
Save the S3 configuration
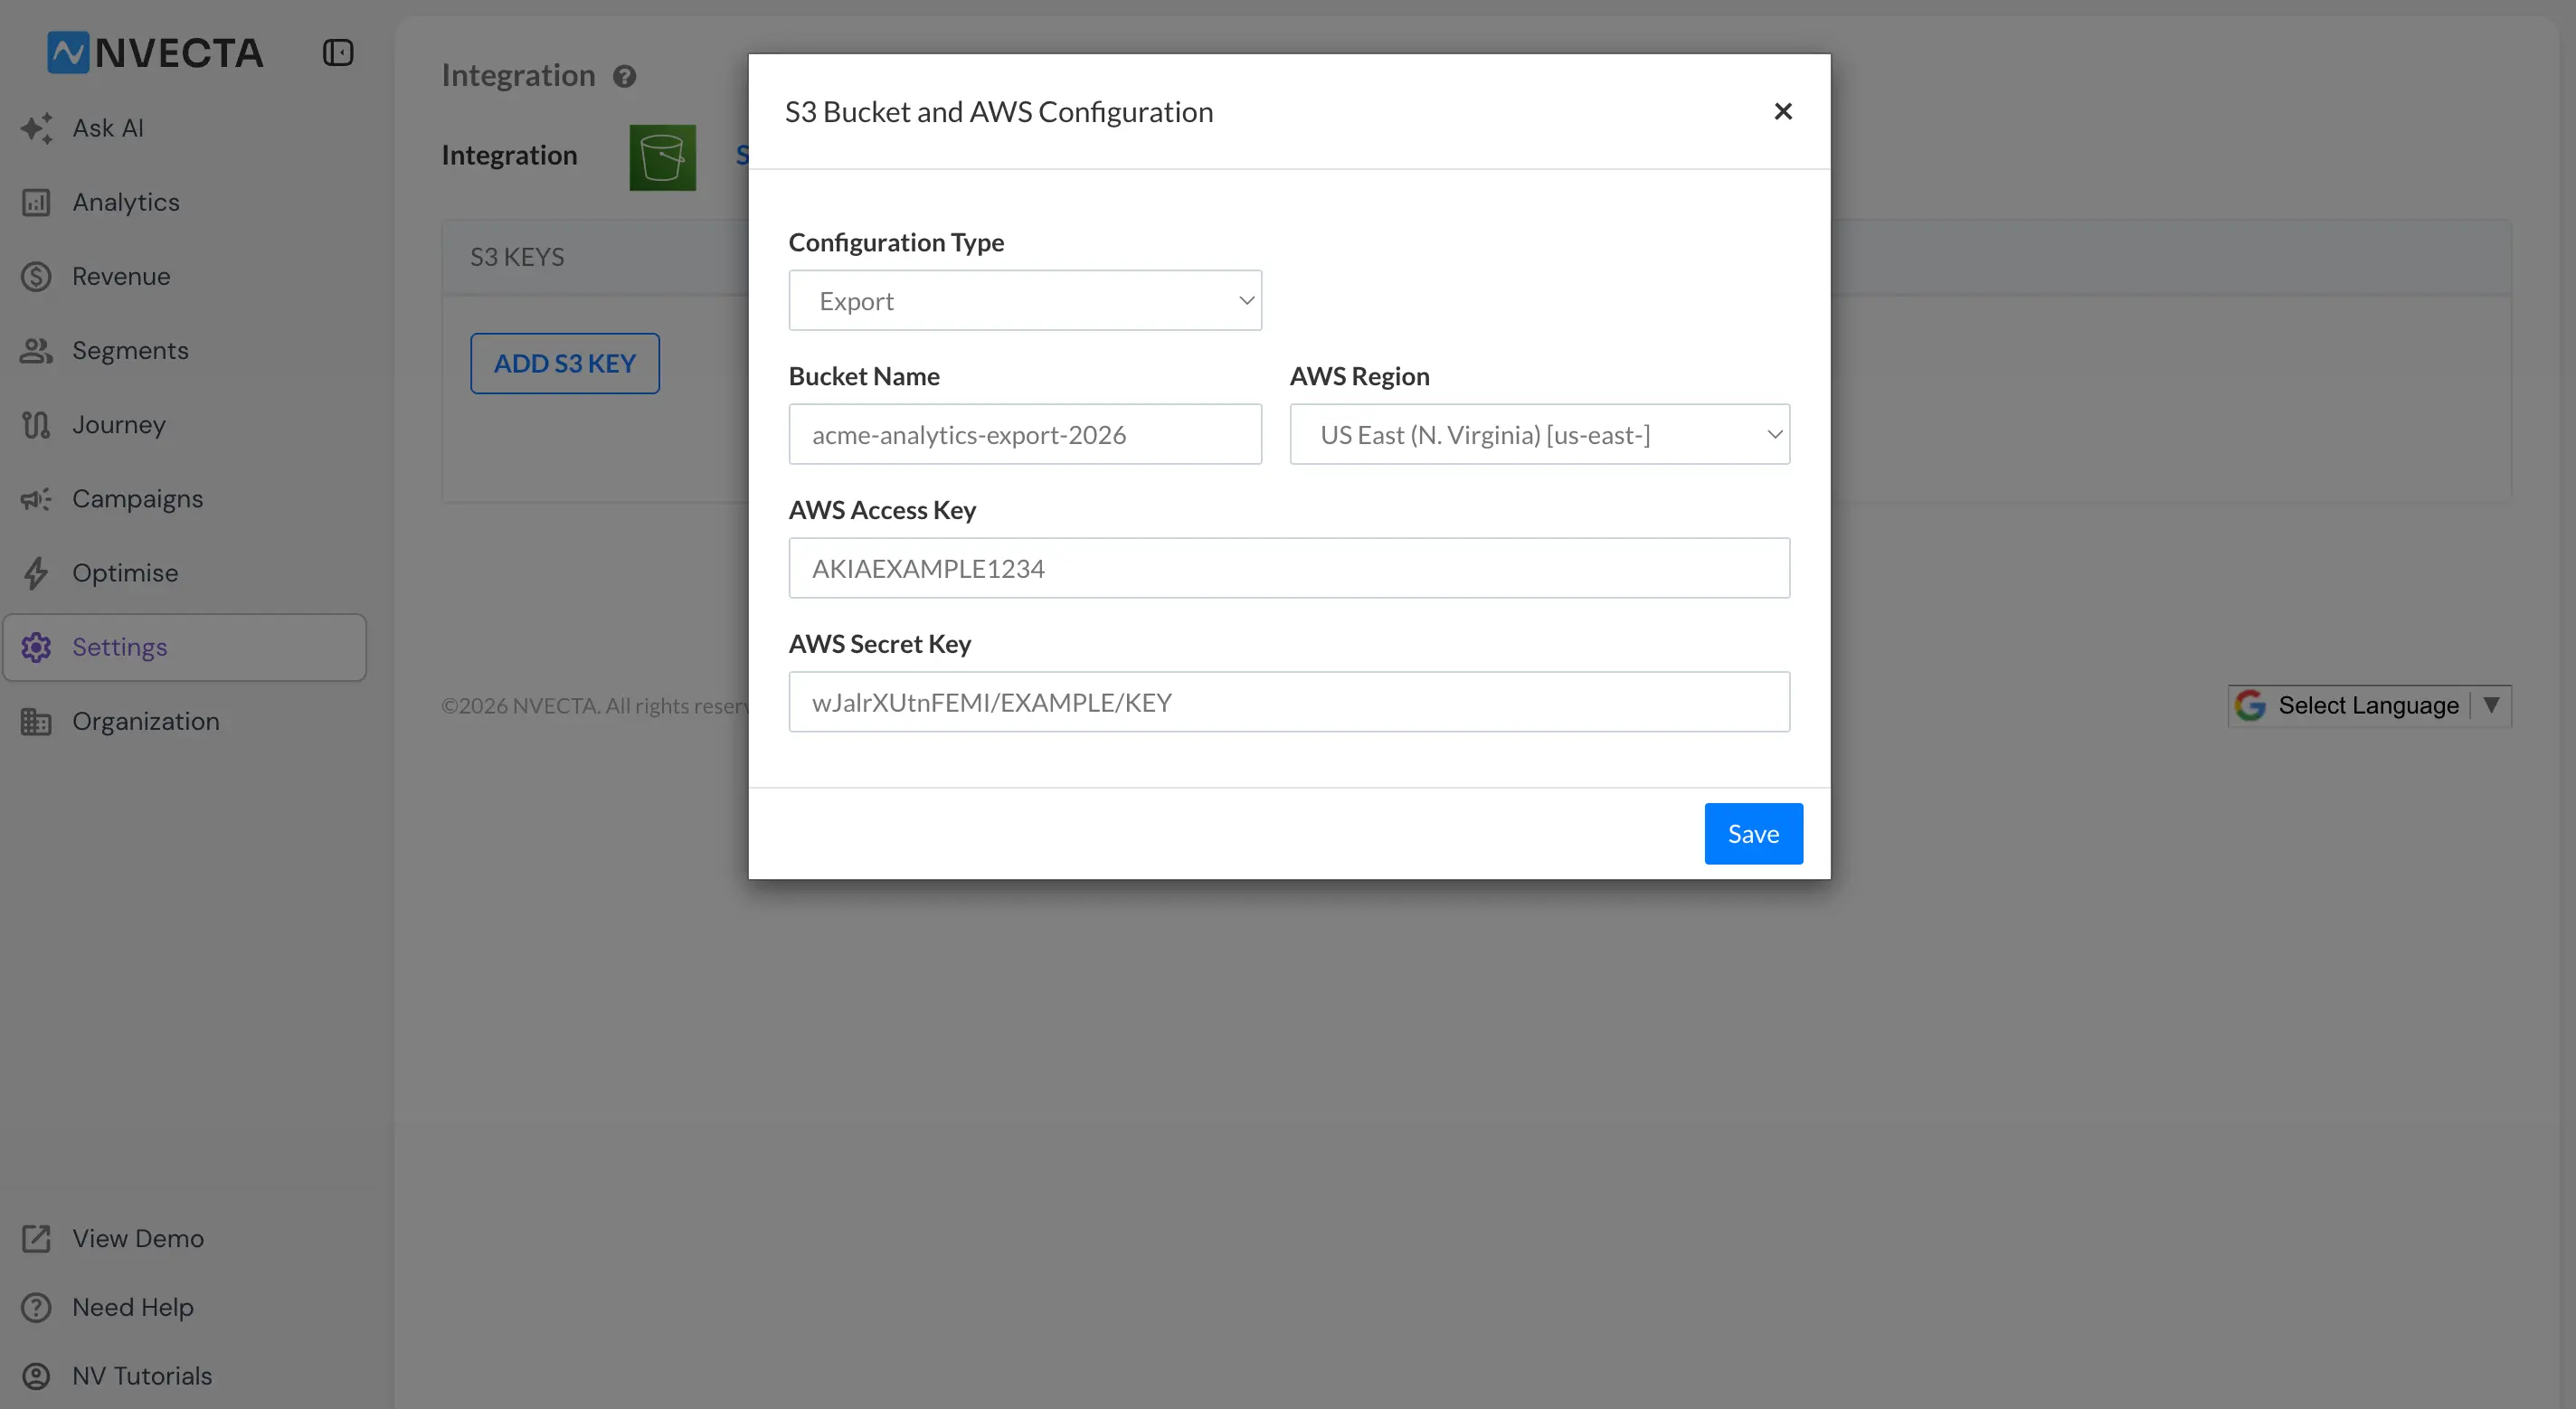click(1753, 833)
